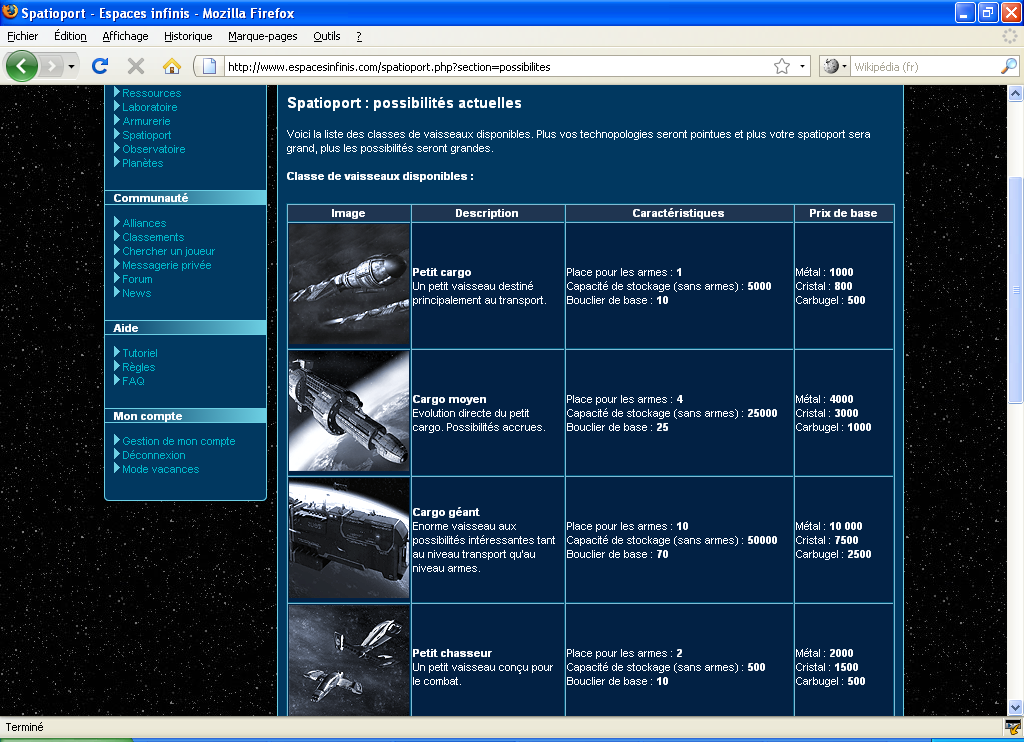Screen dimensions: 1024x742
Task: Open the ? help menu
Action: (359, 36)
